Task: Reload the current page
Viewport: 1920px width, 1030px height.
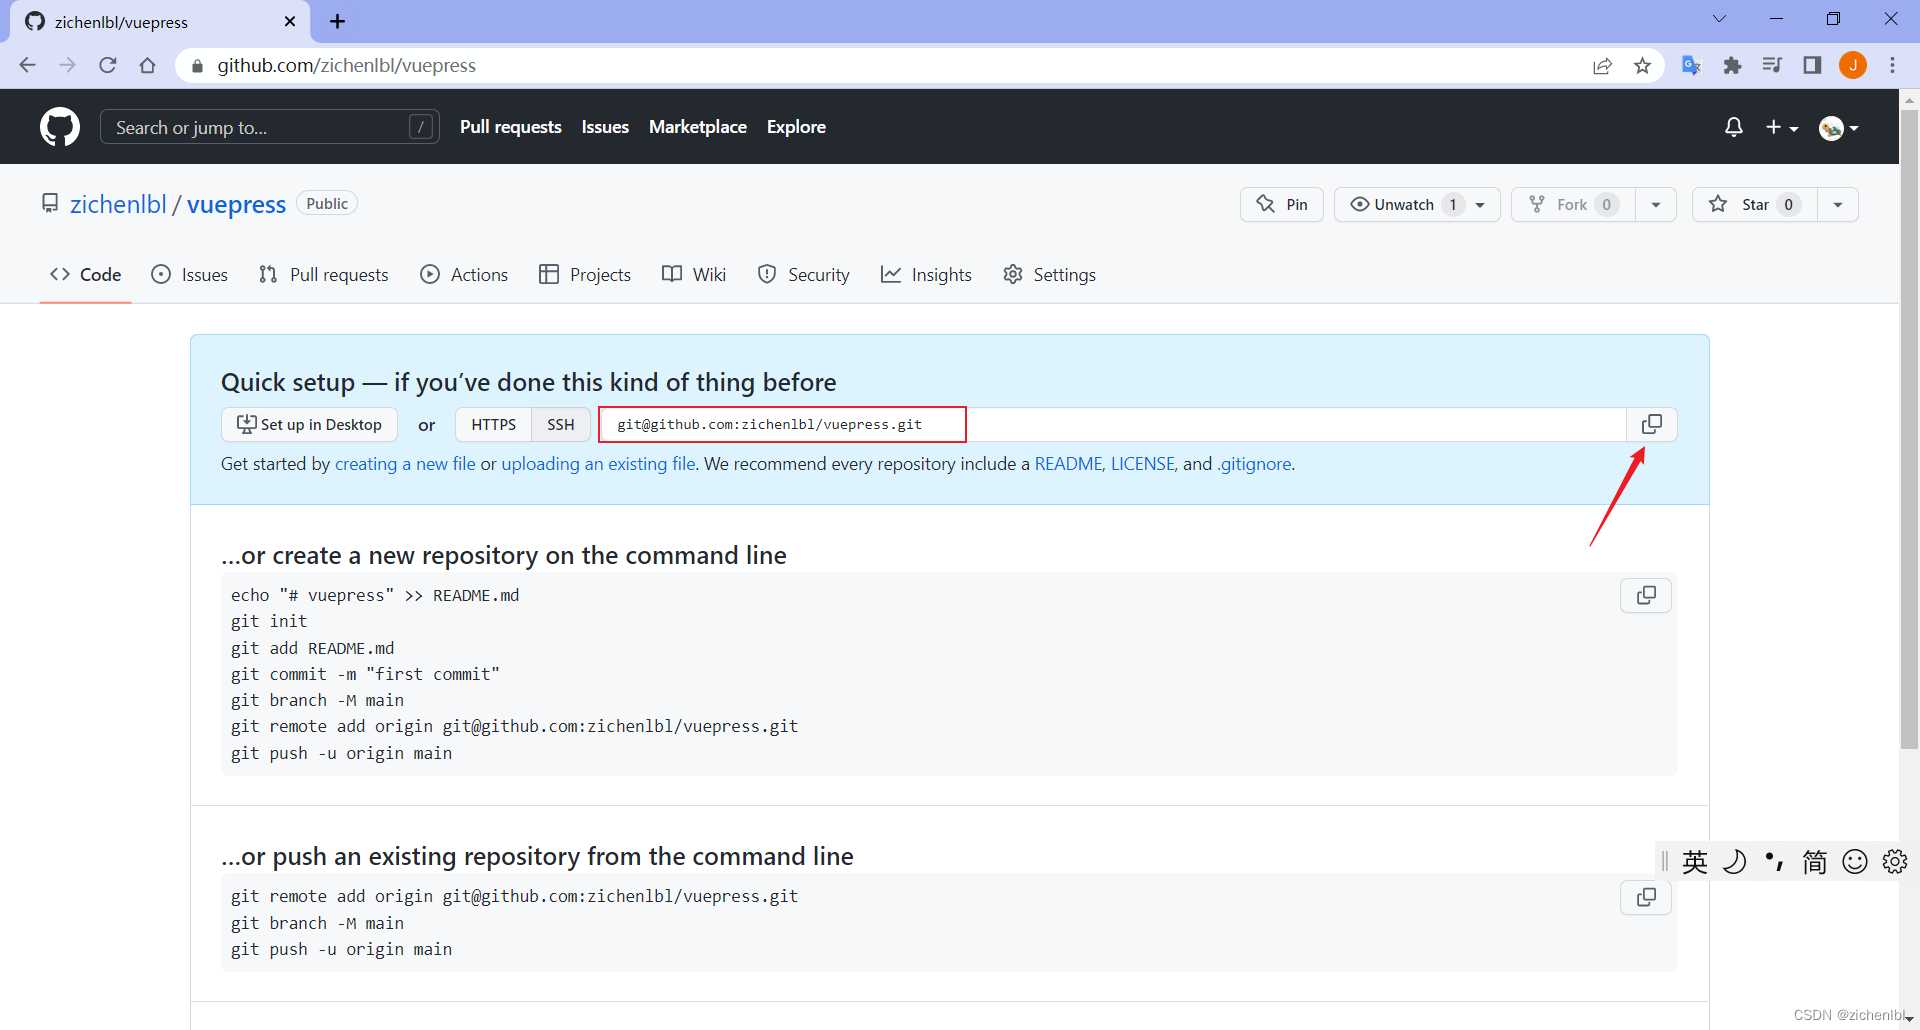Action: pyautogui.click(x=107, y=65)
